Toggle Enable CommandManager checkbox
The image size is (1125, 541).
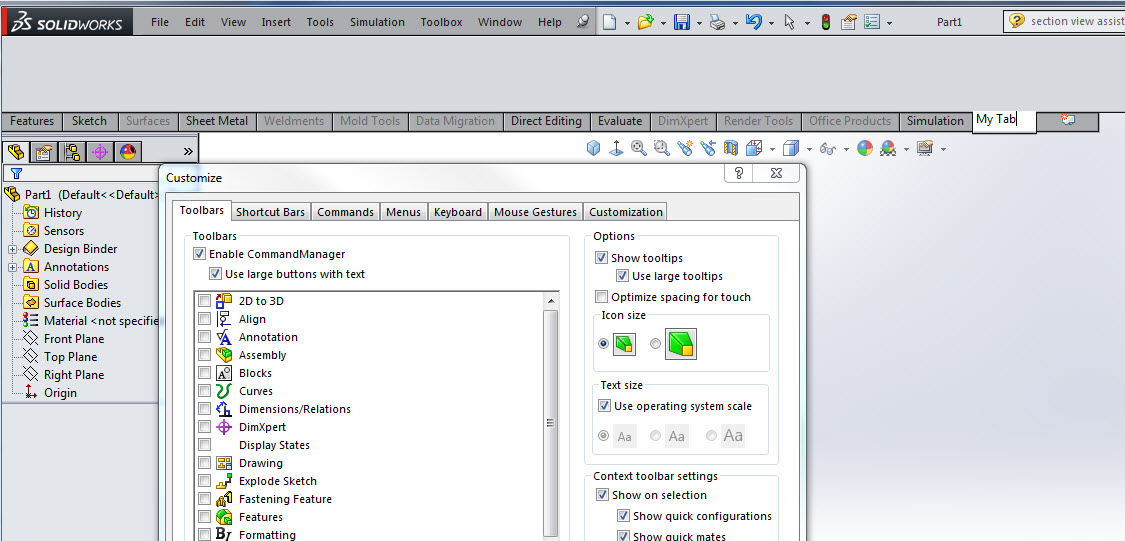point(199,254)
